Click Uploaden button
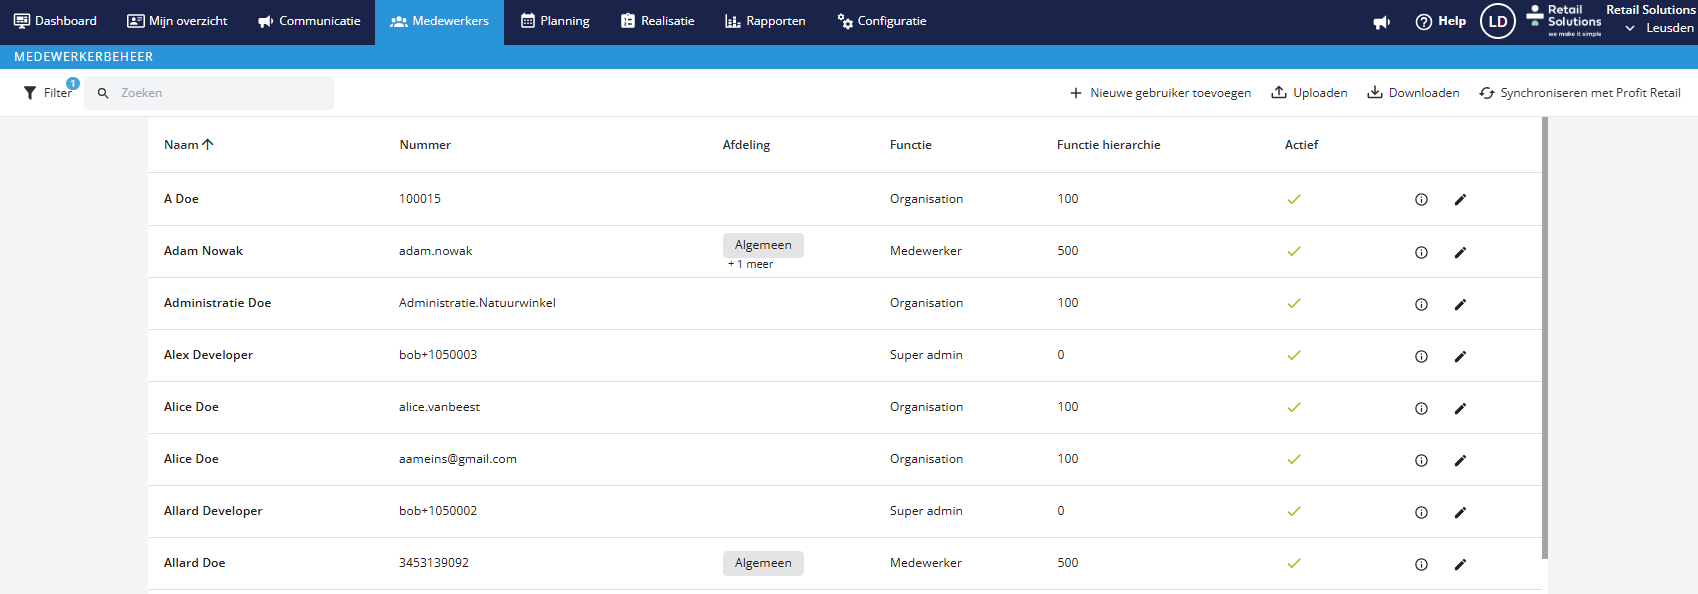1698x594 pixels. [x=1309, y=93]
